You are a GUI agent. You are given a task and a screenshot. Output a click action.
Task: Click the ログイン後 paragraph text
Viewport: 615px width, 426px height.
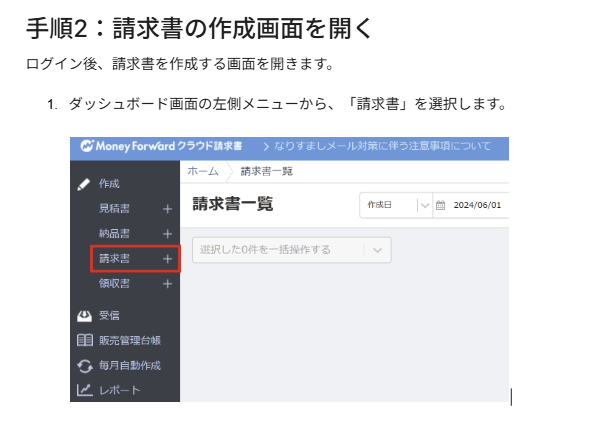tap(180, 64)
